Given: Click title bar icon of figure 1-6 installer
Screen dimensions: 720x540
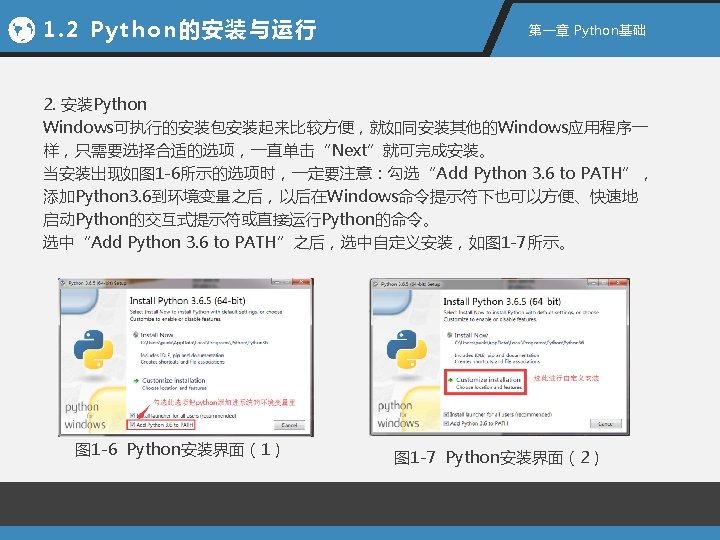Looking at the screenshot, I should [64, 283].
